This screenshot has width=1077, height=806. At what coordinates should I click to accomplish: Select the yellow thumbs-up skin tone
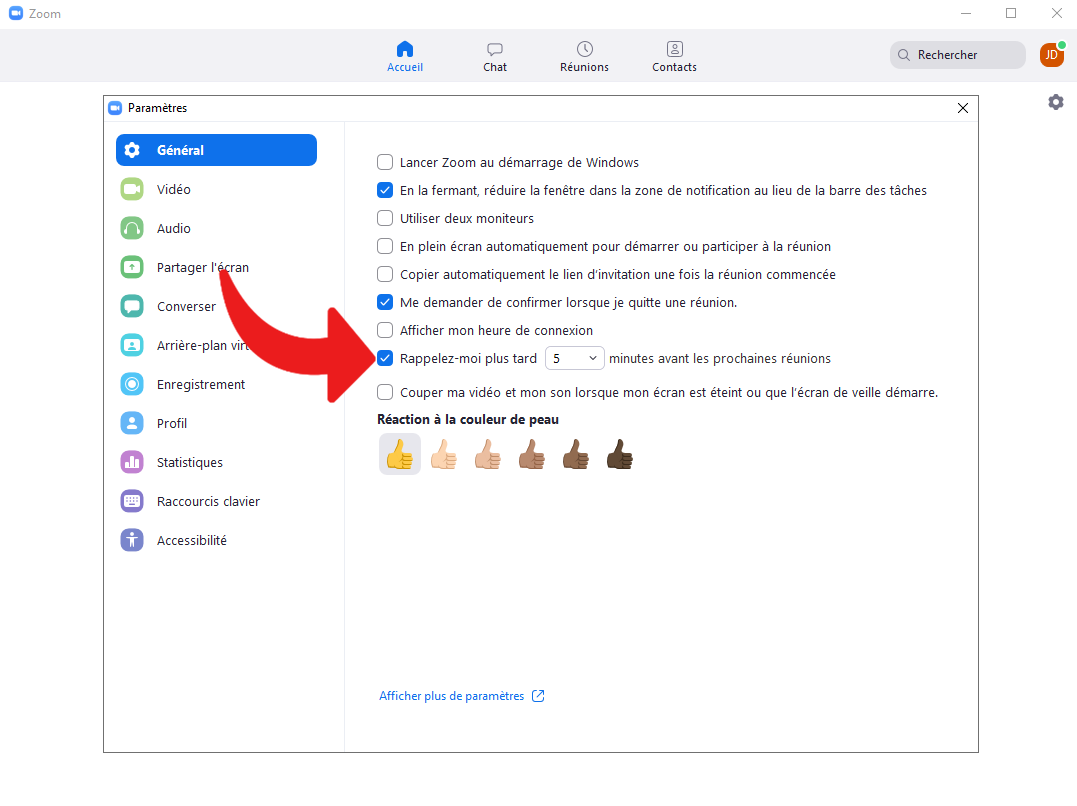(400, 454)
